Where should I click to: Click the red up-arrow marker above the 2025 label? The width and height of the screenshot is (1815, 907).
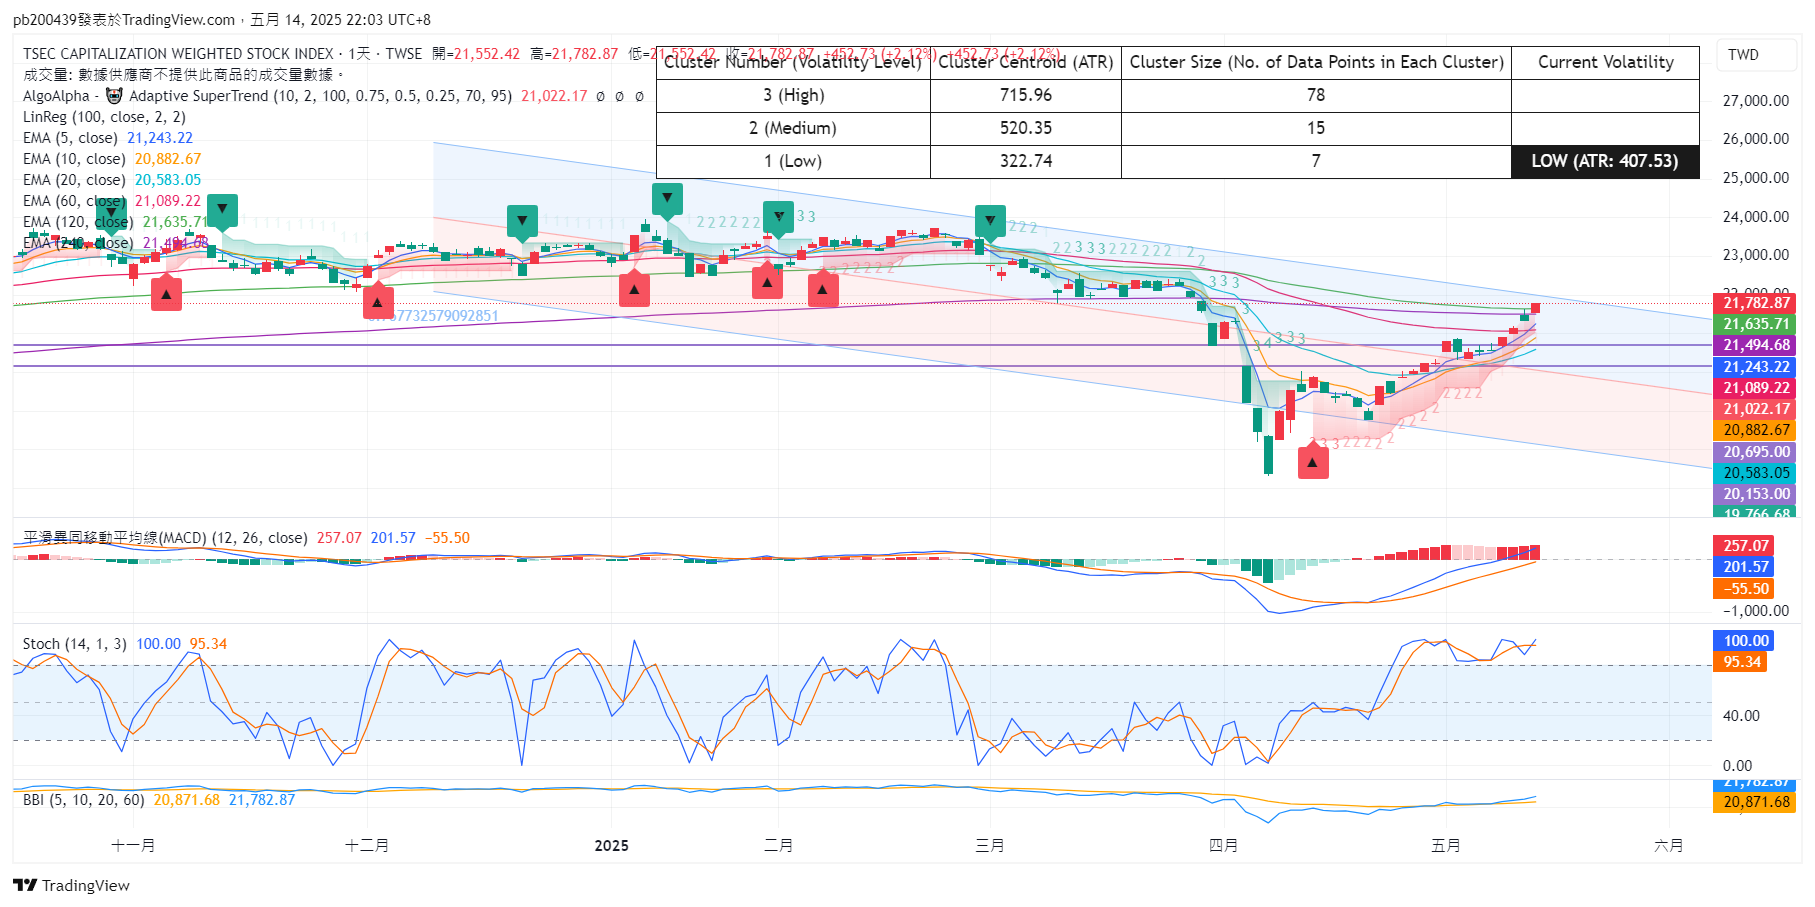click(x=634, y=290)
